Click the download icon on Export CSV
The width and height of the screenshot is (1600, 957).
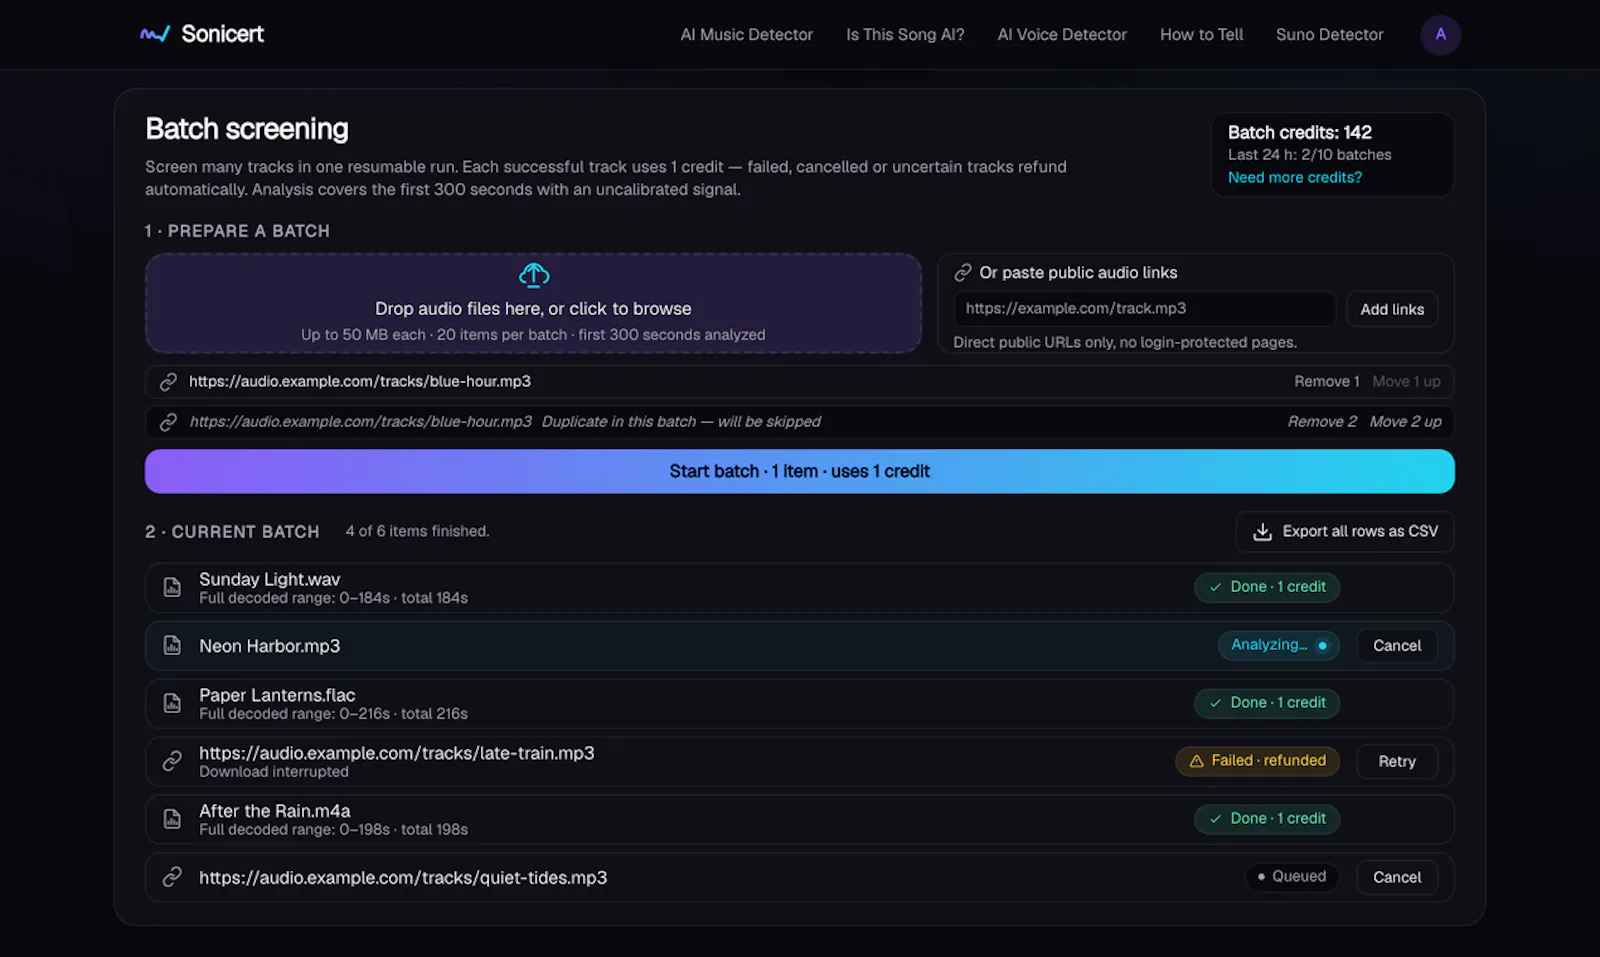click(x=1263, y=532)
